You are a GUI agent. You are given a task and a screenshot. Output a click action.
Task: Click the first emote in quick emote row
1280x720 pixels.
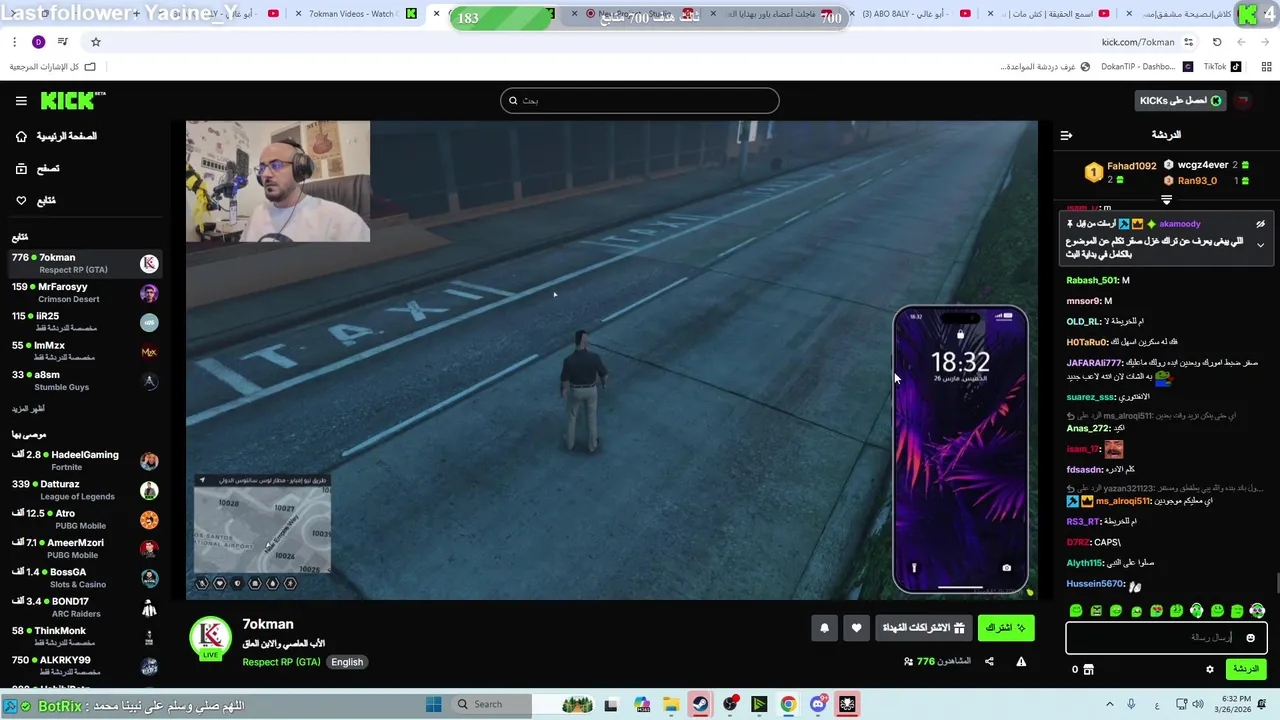click(1076, 611)
